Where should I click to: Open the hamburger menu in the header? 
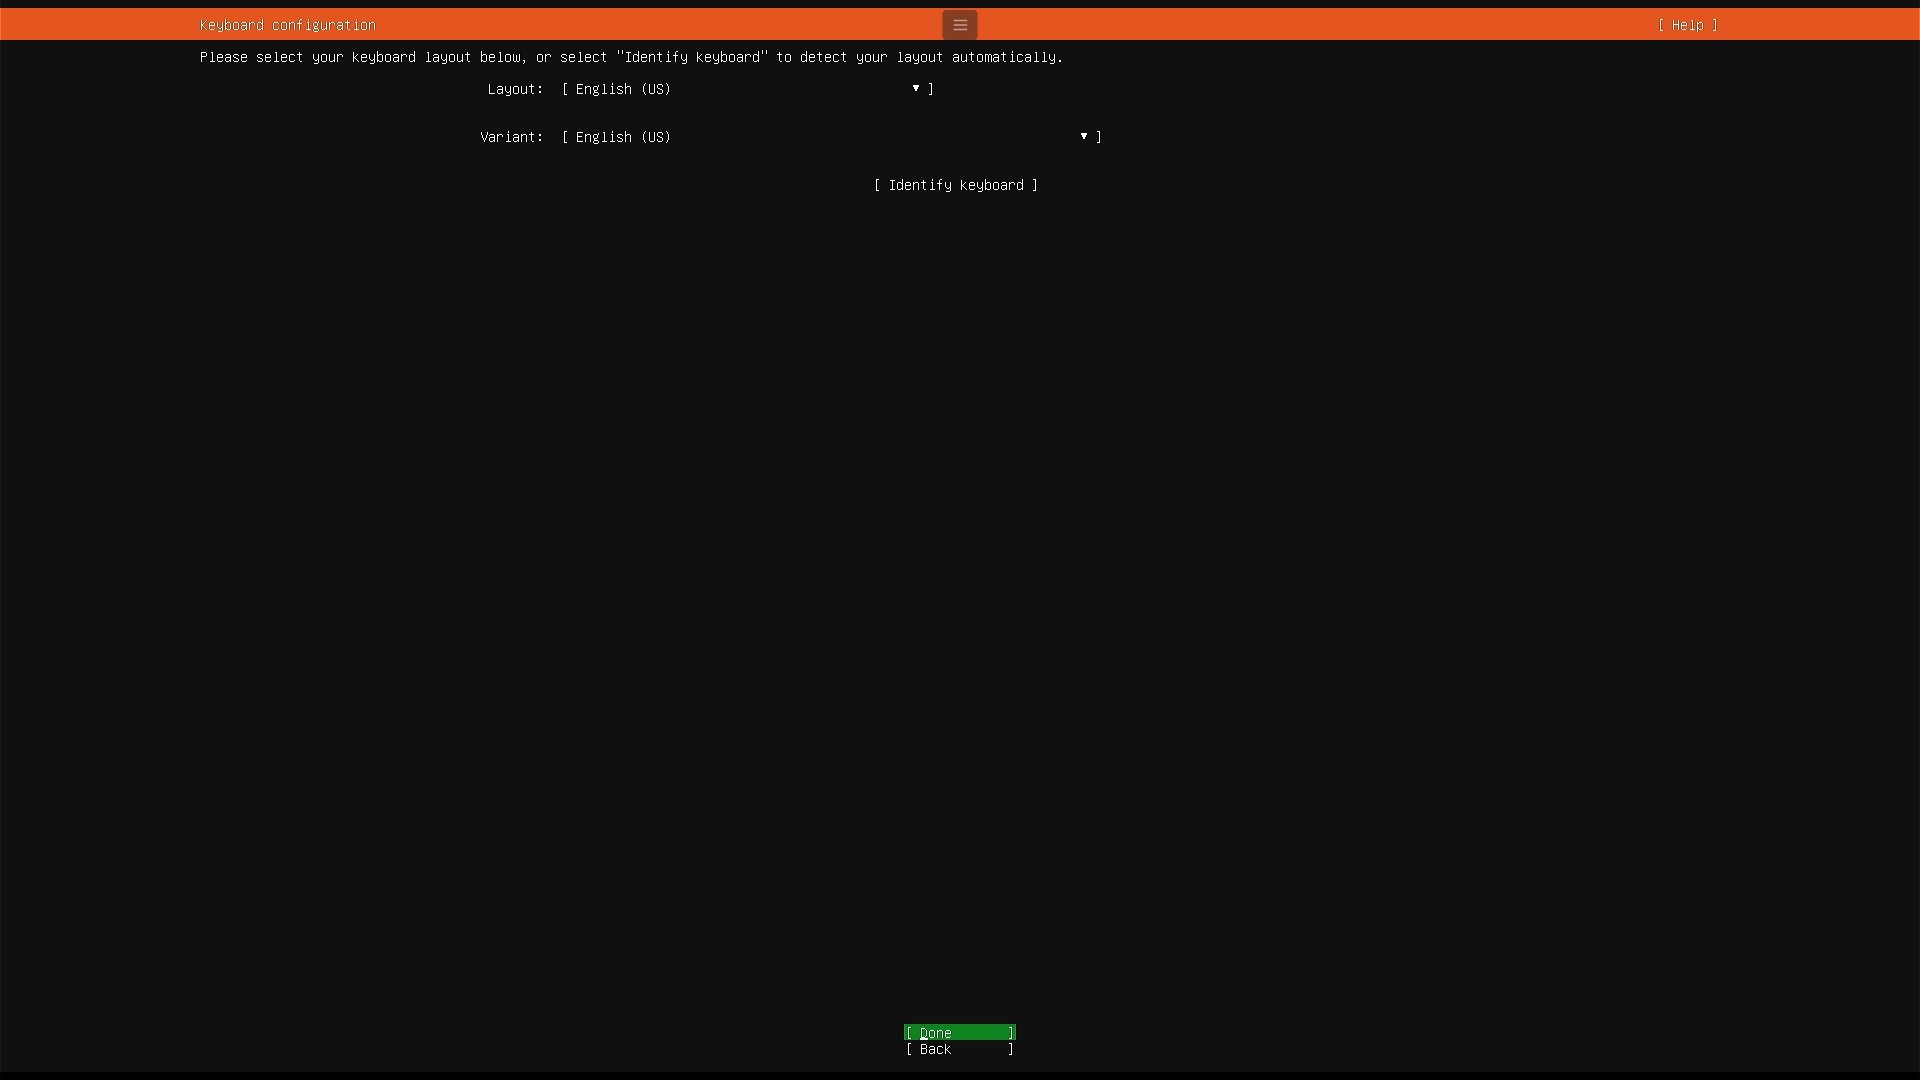click(x=959, y=25)
